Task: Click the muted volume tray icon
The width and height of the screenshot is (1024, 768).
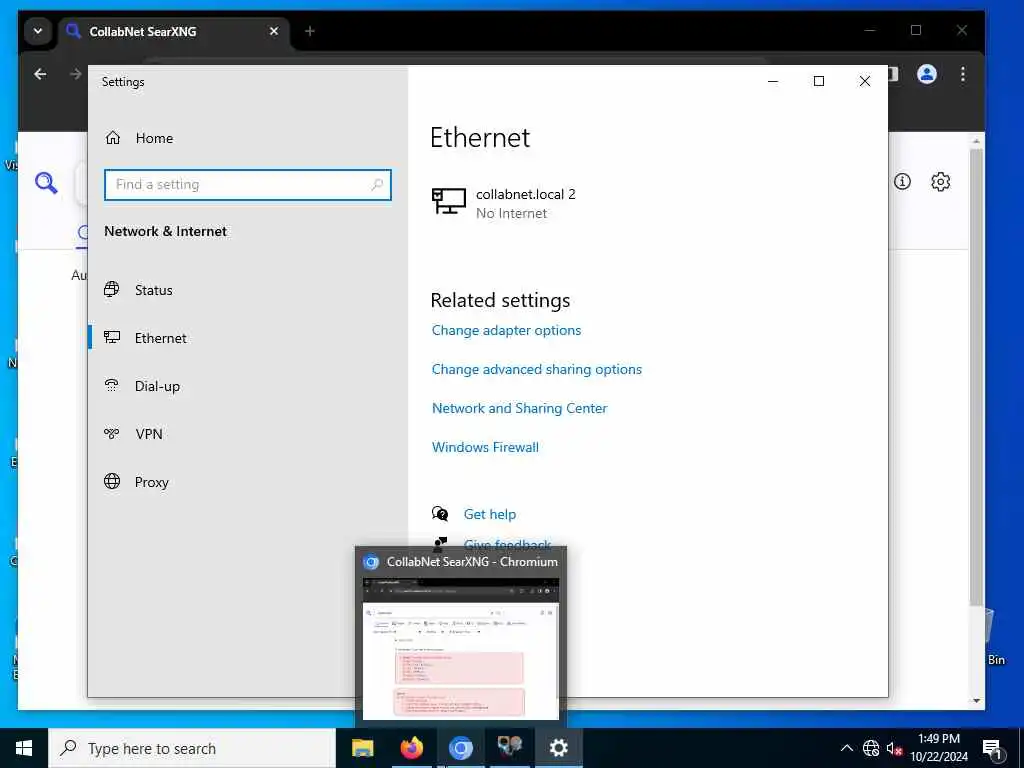Action: (894, 748)
